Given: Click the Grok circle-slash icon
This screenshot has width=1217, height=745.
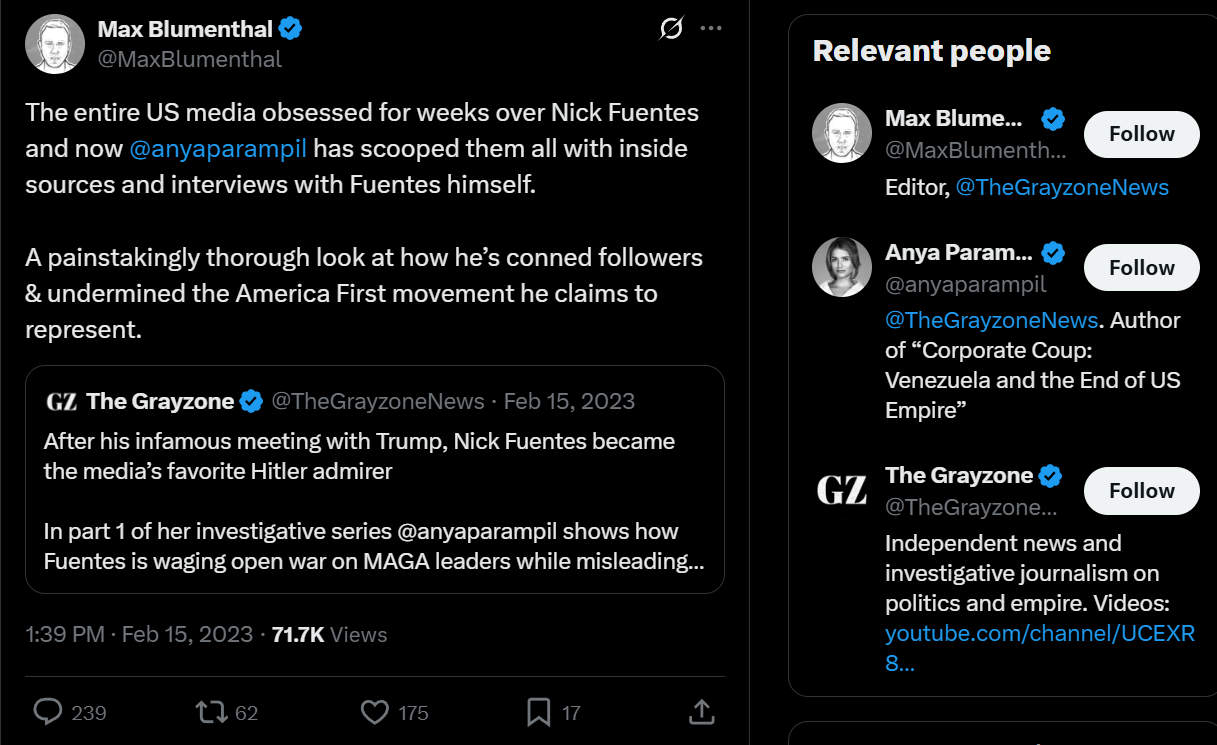Looking at the screenshot, I should point(671,29).
